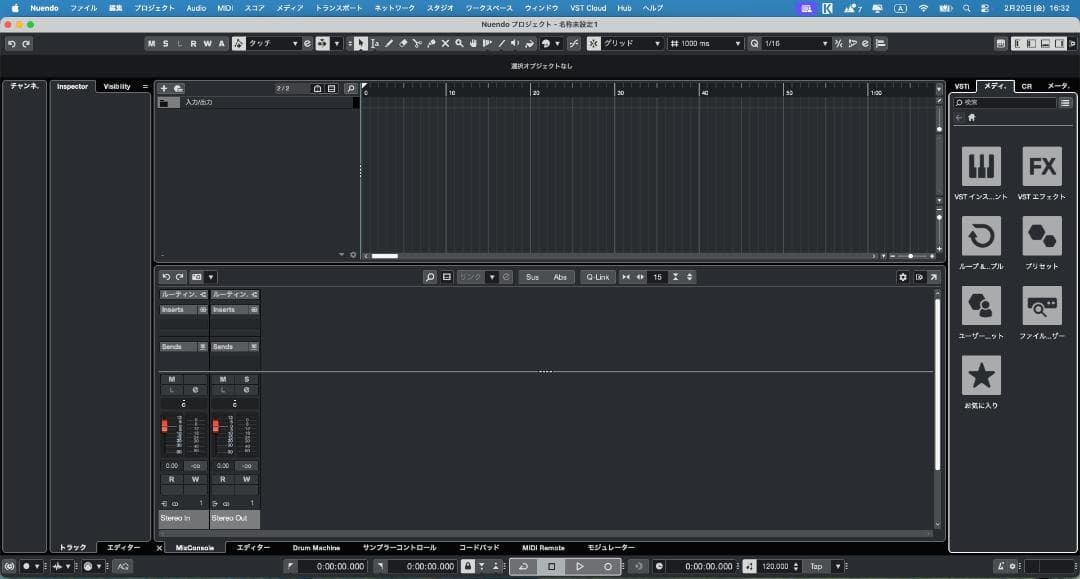Select the Zoom magnifier tool
This screenshot has width=1080, height=579.
point(459,44)
